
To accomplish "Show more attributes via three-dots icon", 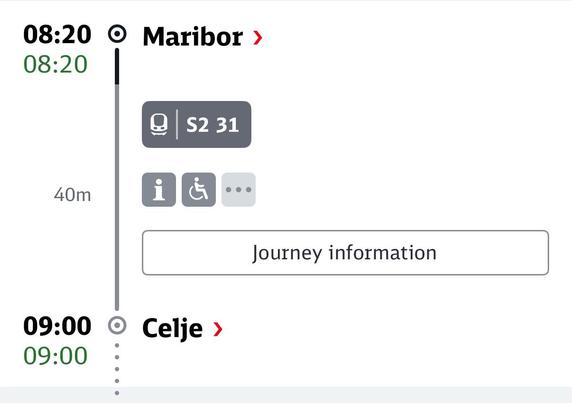I will 238,190.
